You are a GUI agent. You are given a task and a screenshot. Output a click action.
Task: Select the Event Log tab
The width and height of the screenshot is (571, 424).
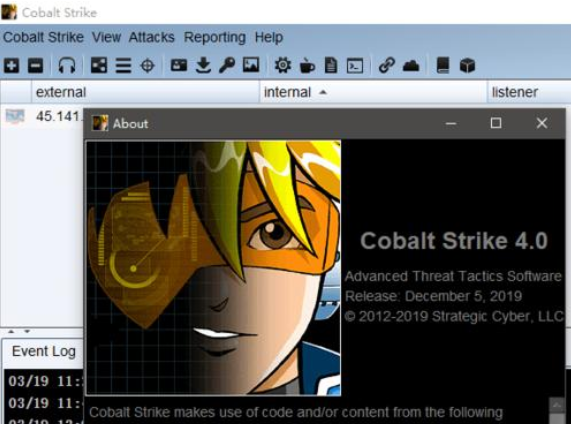pos(44,352)
